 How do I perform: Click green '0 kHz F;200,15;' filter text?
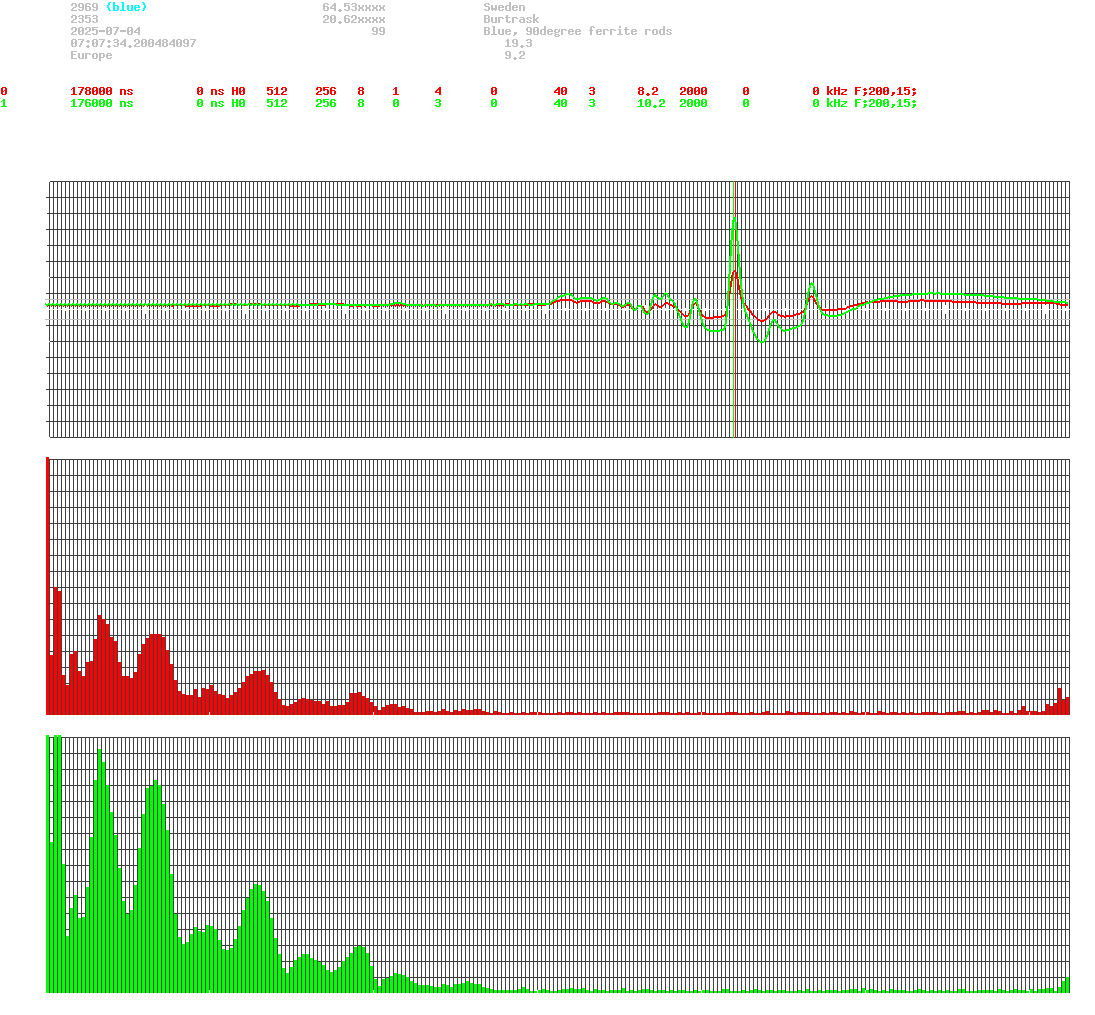[x=865, y=103]
